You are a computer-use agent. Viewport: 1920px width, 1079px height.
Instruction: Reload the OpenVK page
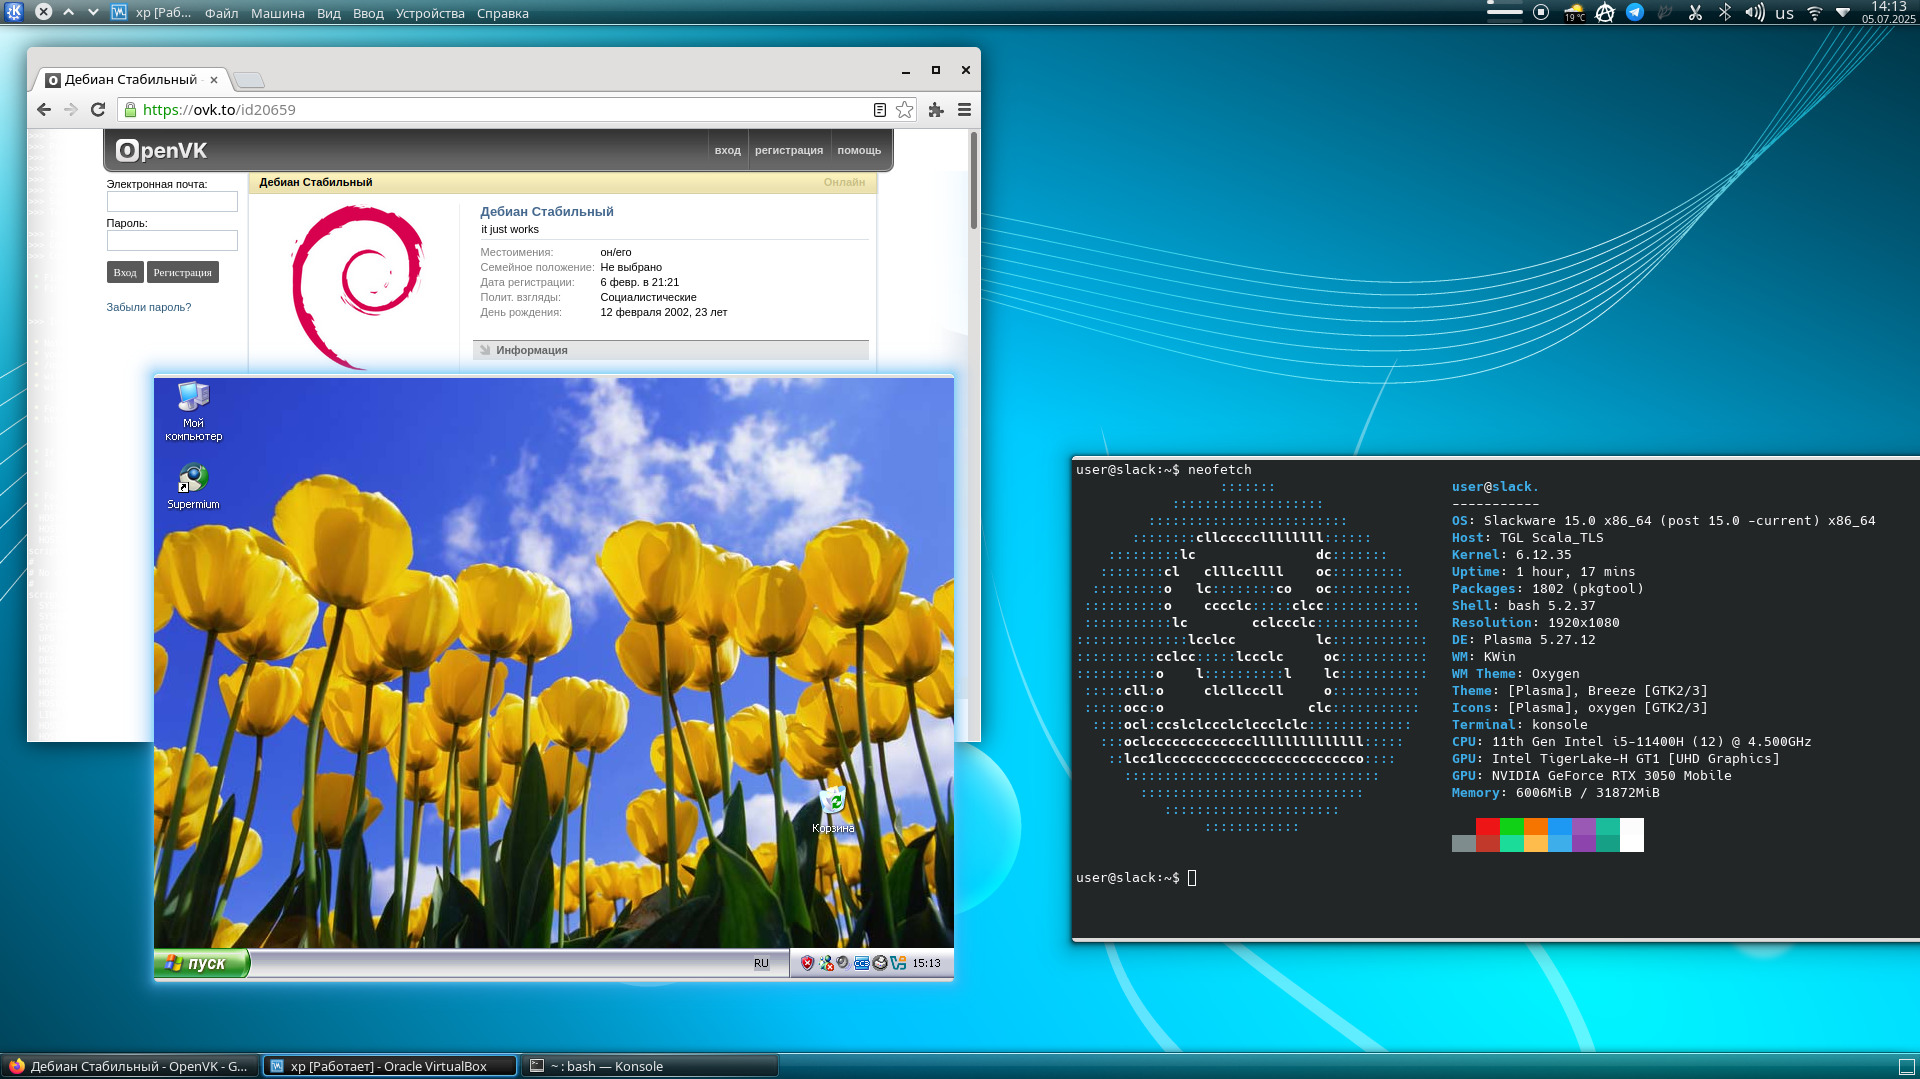(98, 110)
